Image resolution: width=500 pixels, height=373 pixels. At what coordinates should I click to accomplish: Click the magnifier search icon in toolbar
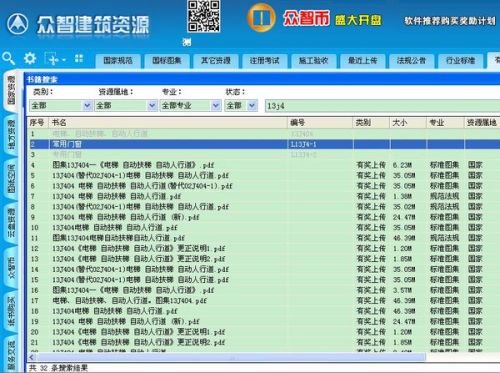point(9,58)
